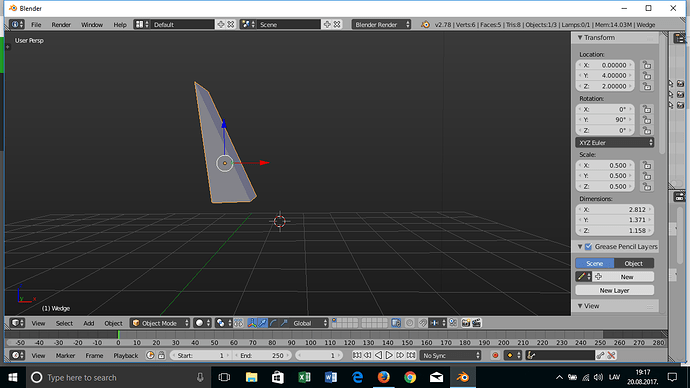Lock the Scale X value

(647, 165)
